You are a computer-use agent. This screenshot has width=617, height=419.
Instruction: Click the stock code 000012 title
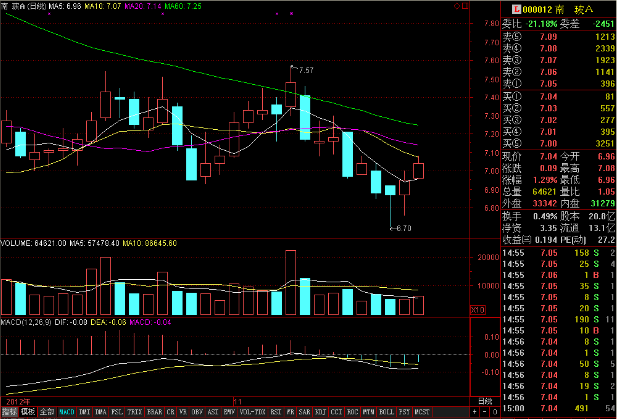538,9
